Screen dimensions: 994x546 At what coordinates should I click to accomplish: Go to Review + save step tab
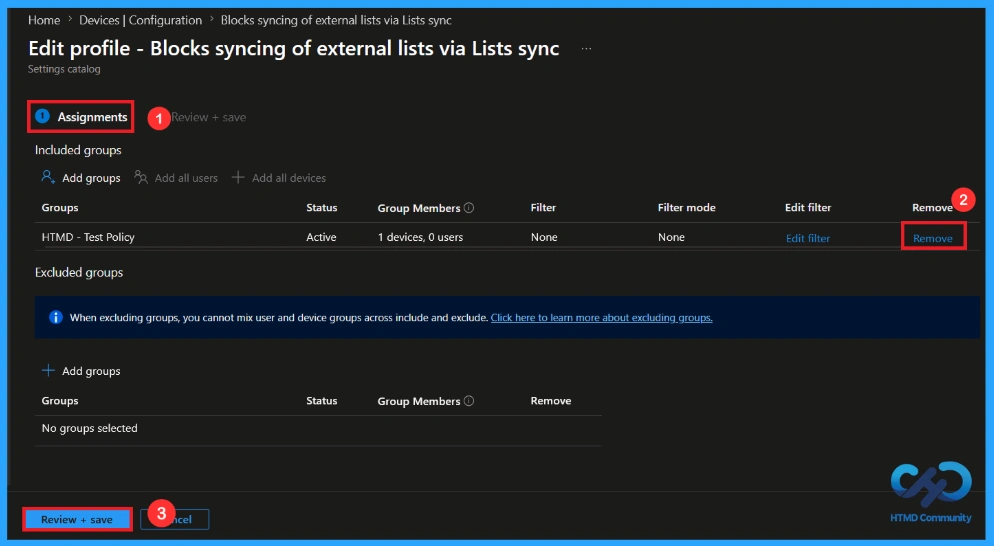(x=209, y=117)
